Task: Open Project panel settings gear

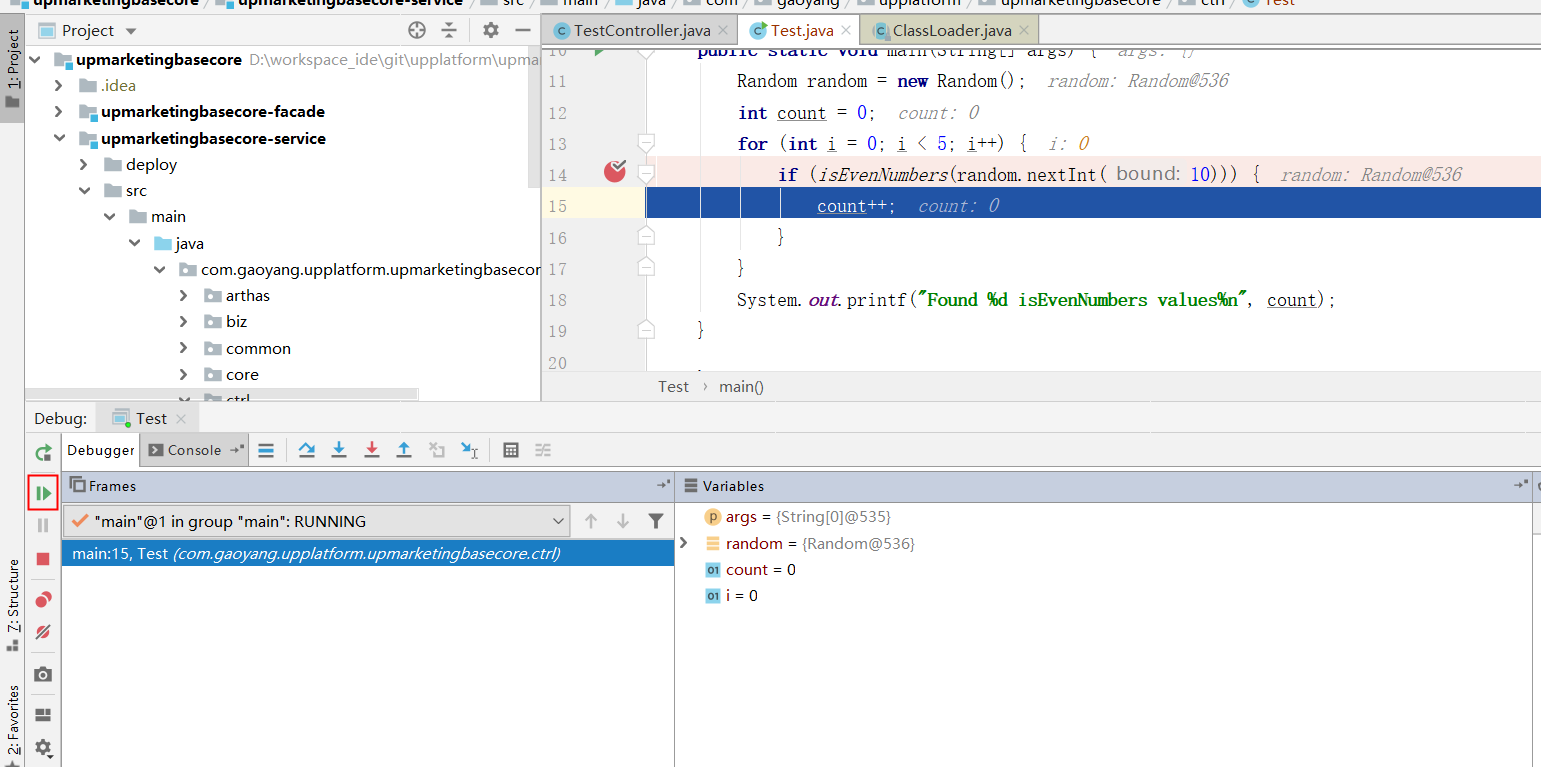Action: 490,30
